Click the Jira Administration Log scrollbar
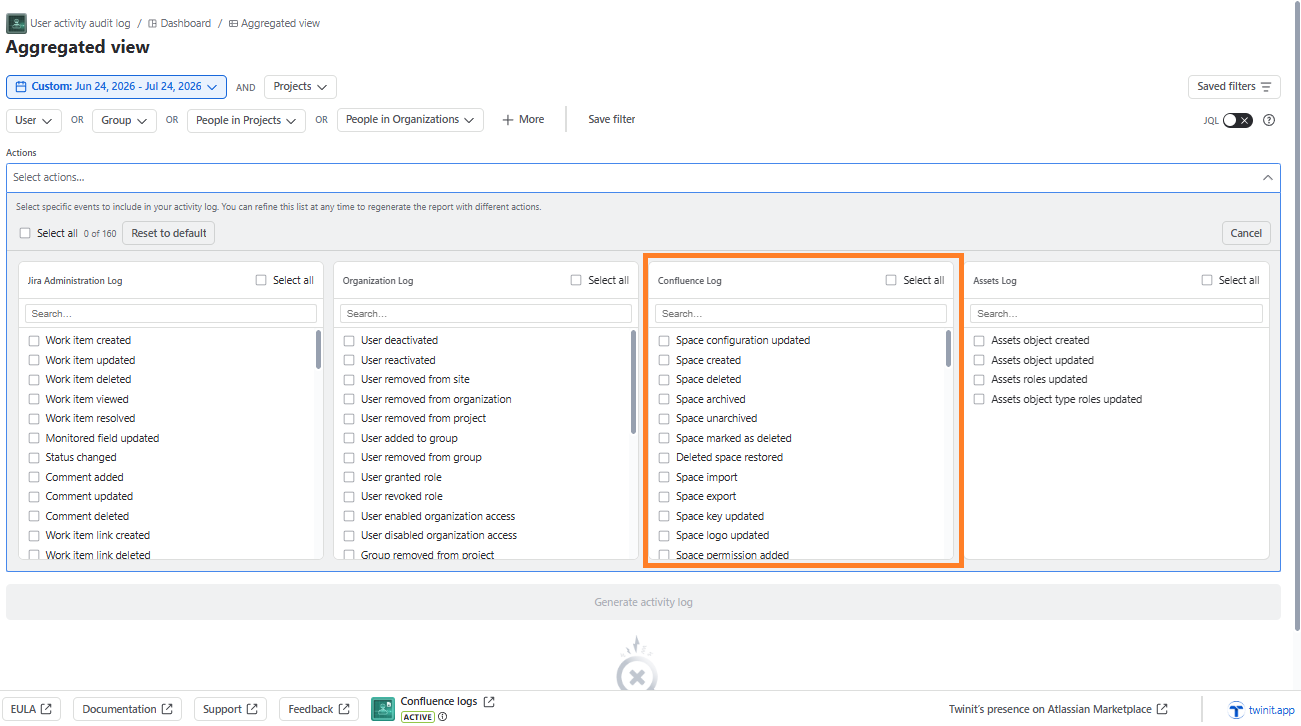The height and width of the screenshot is (726, 1301). (319, 350)
